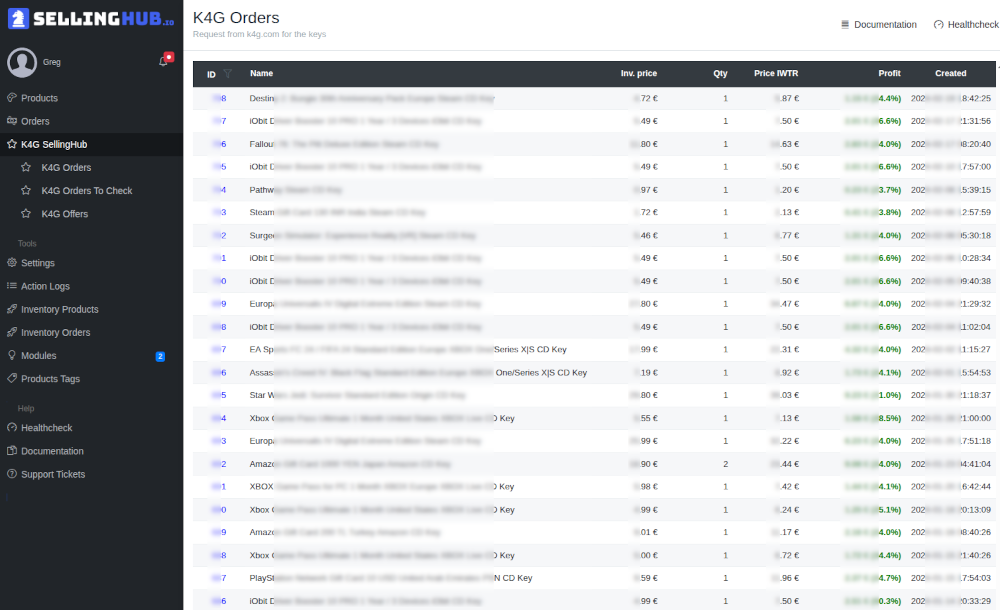This screenshot has height=610, width=1000.
Task: Click the EA Sports FC row name
Action: click(x=408, y=349)
